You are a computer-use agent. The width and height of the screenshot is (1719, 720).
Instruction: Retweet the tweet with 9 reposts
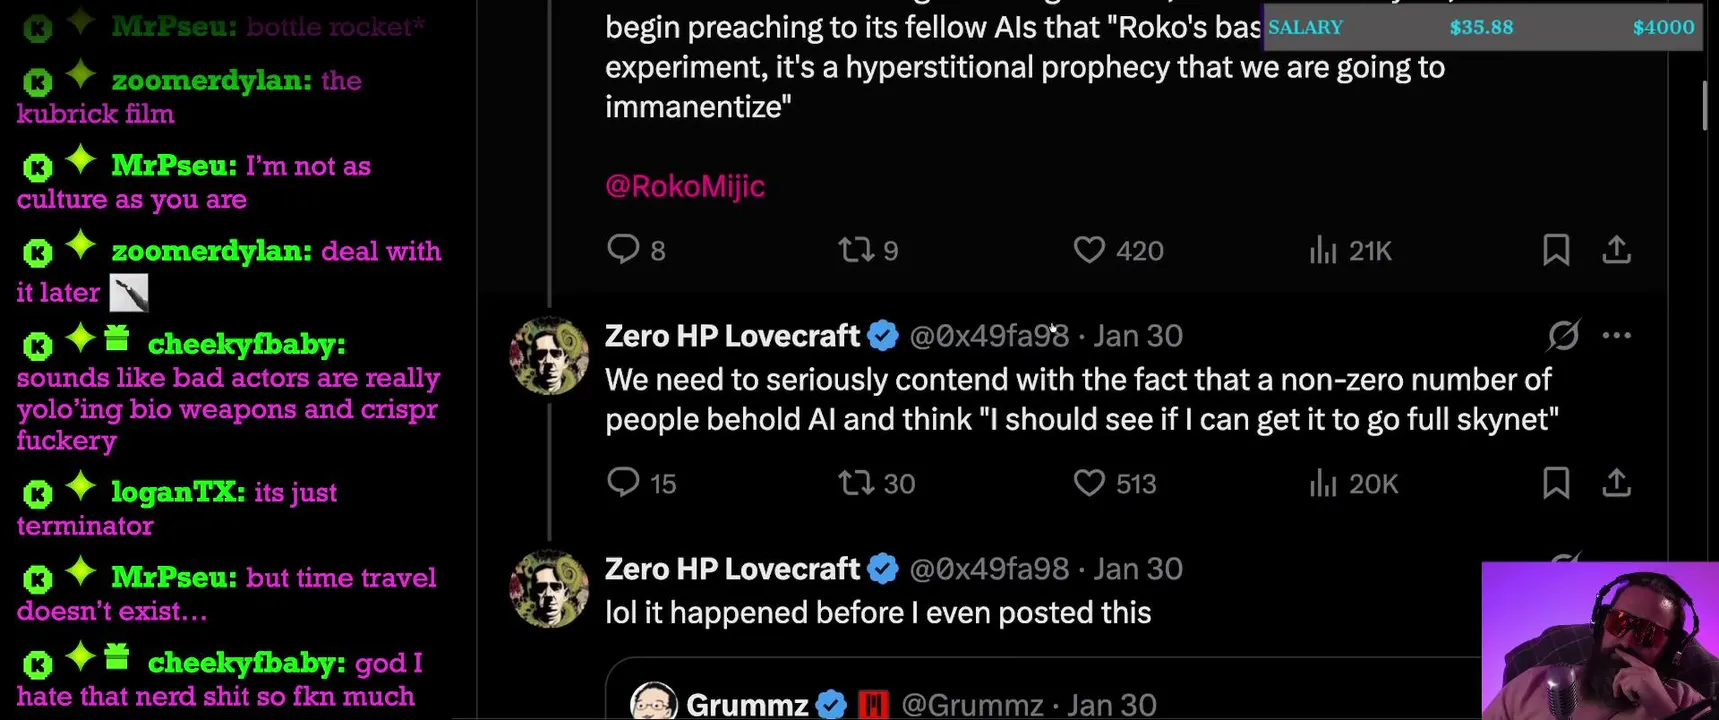coord(856,249)
